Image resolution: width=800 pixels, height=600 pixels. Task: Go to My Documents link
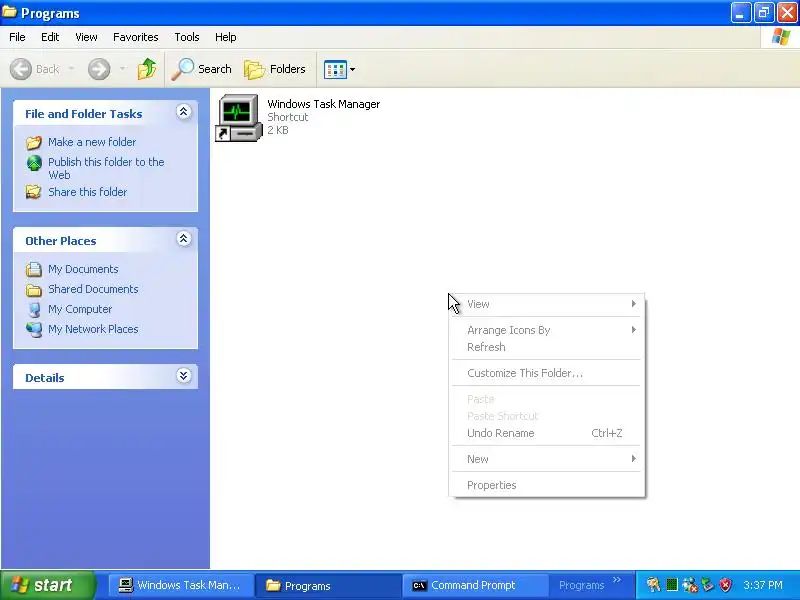point(83,269)
